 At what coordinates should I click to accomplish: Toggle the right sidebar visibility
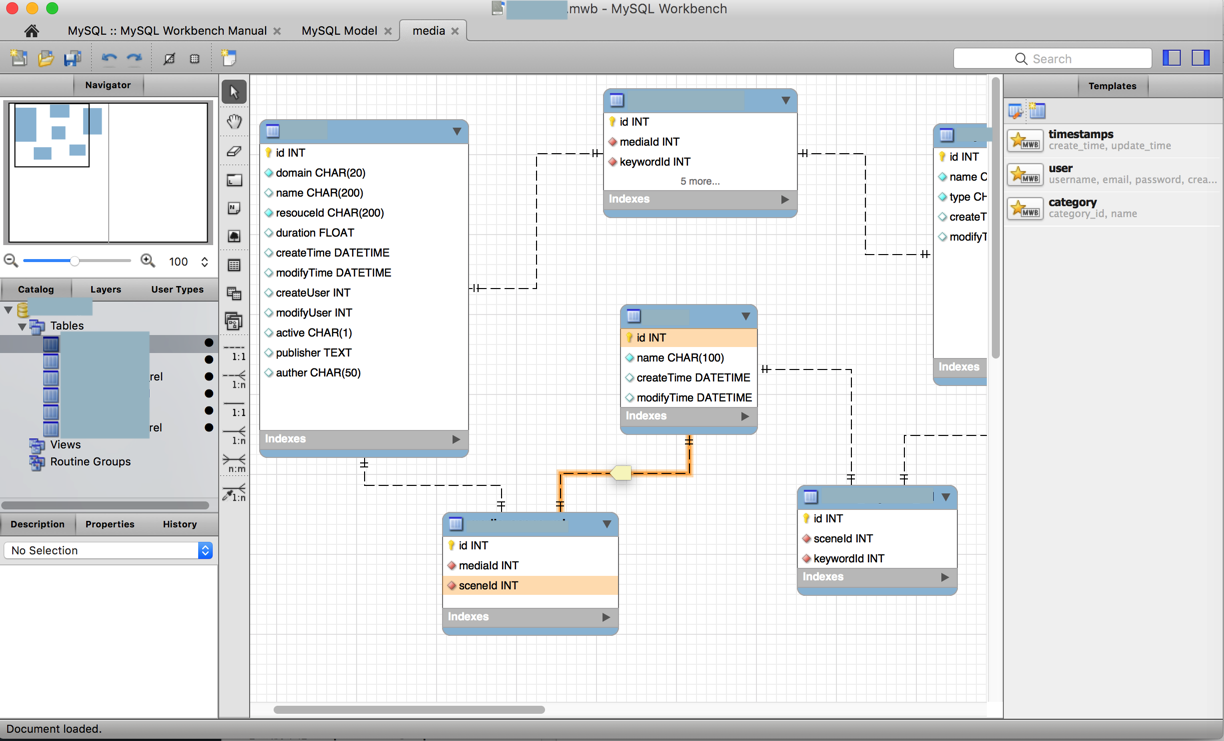point(1201,58)
